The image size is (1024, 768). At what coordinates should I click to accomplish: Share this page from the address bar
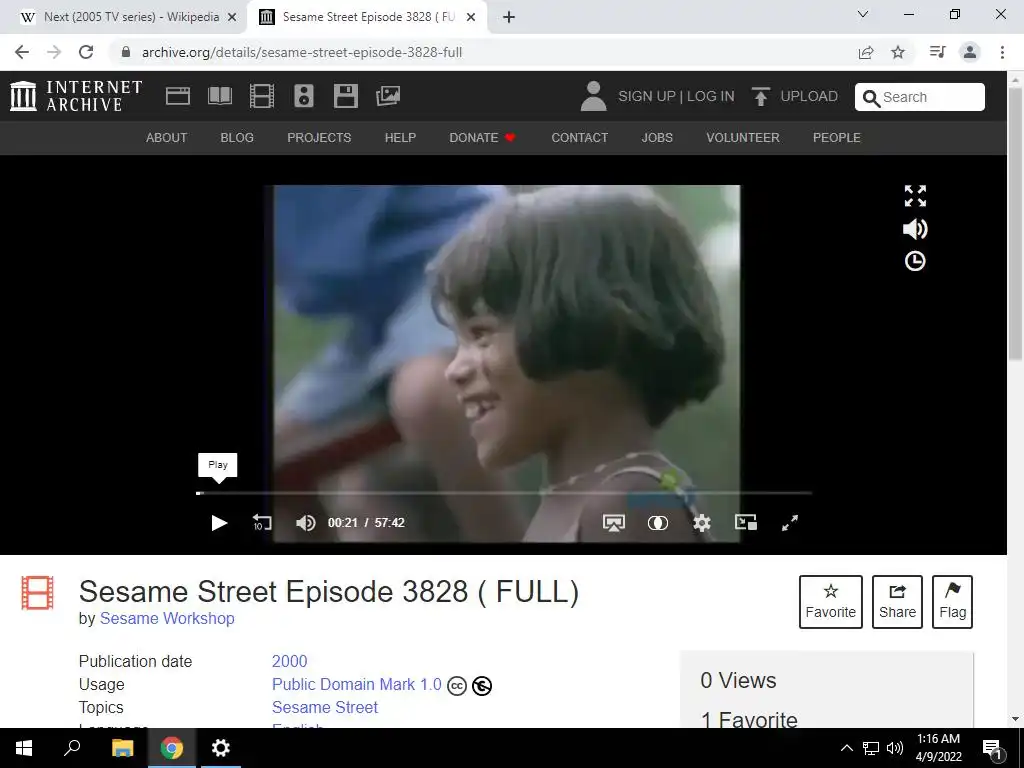pyautogui.click(x=866, y=52)
